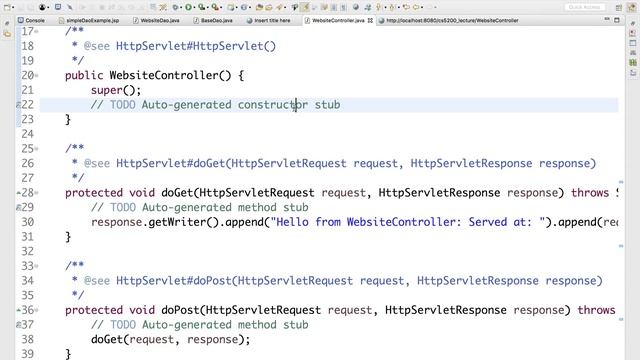Collapse the doGet method at line 28
The image size is (640, 360).
36,193
